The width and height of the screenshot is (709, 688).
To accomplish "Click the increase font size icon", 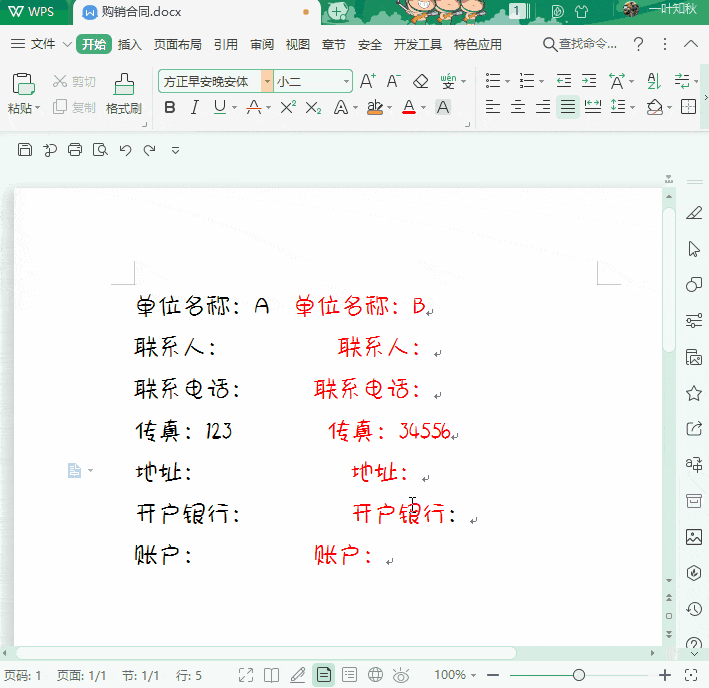I will pos(368,81).
